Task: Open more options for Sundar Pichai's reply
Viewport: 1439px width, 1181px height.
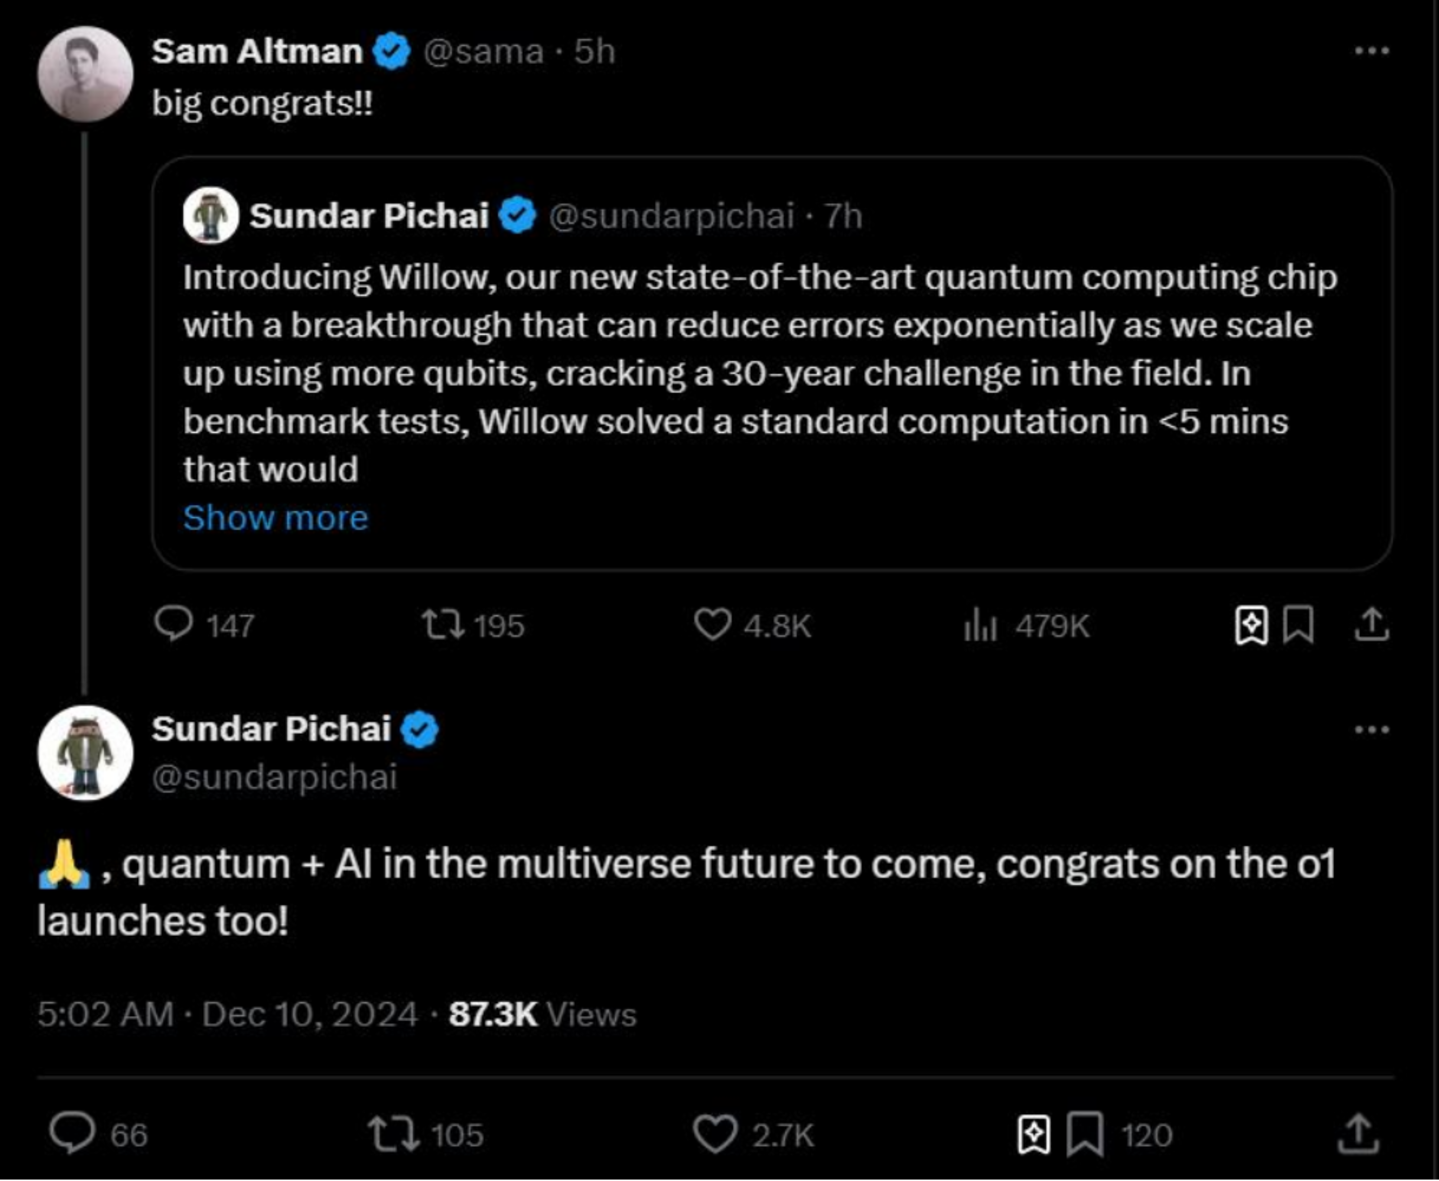Action: point(1371,730)
